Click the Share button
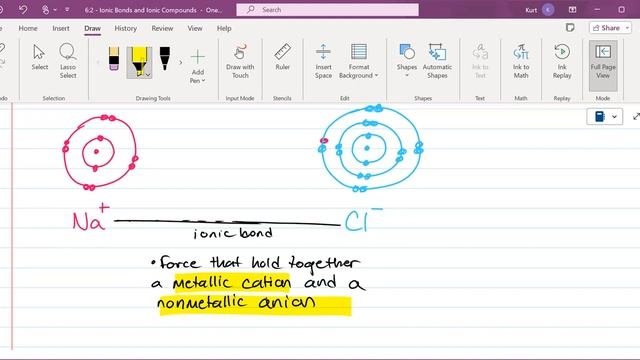This screenshot has height=360, width=640. pyautogui.click(x=606, y=28)
